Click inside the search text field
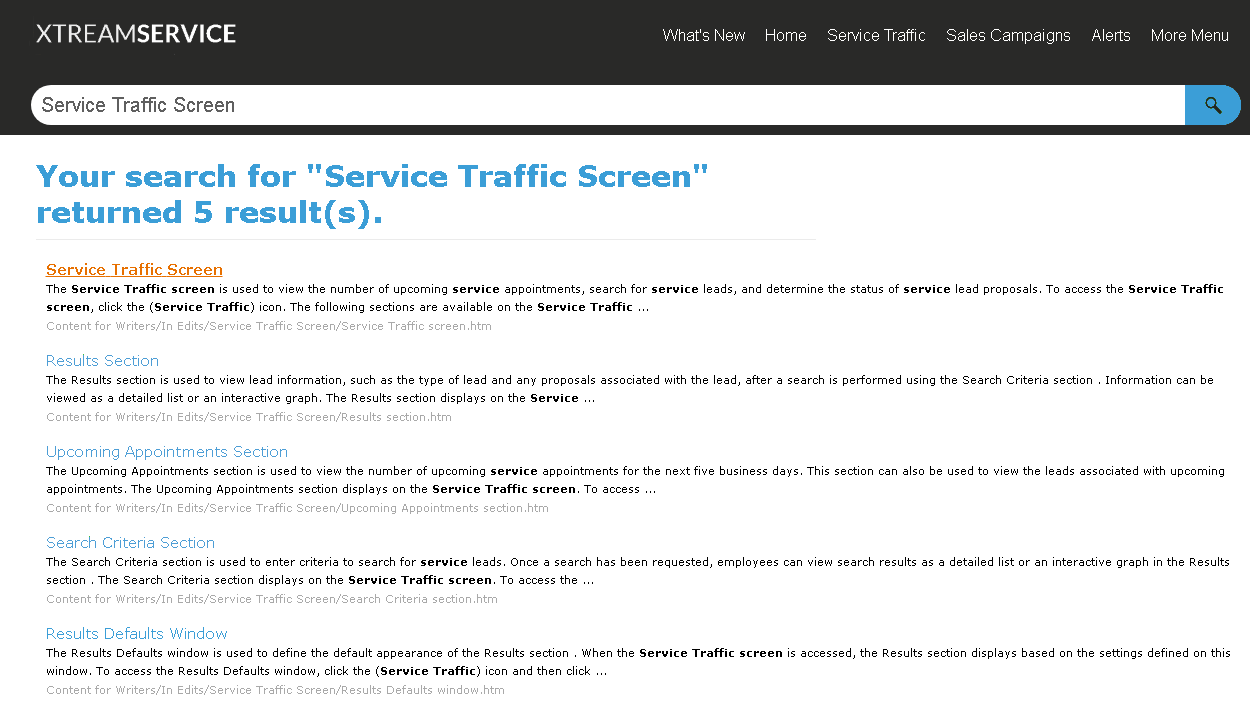Viewport: 1250px width, 702px height. pos(600,105)
